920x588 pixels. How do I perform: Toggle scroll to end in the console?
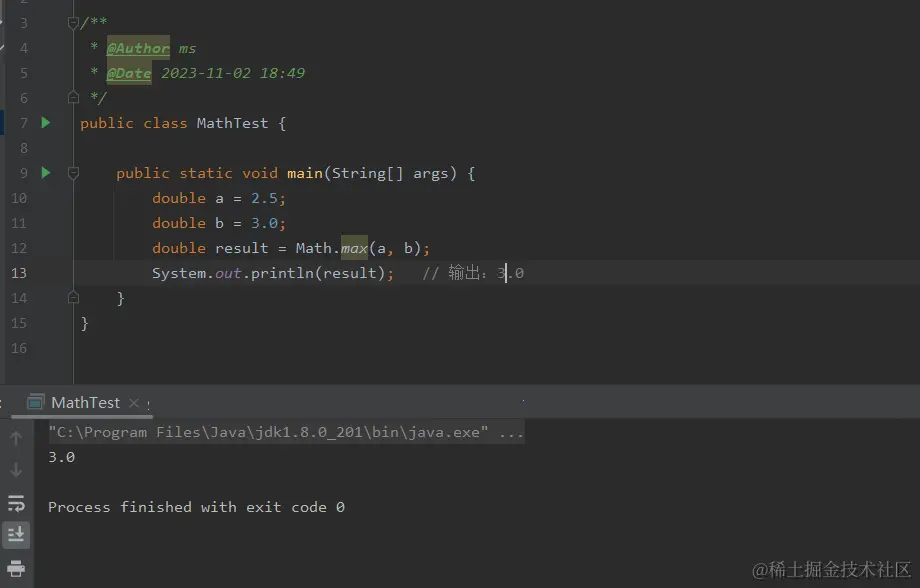[x=16, y=535]
